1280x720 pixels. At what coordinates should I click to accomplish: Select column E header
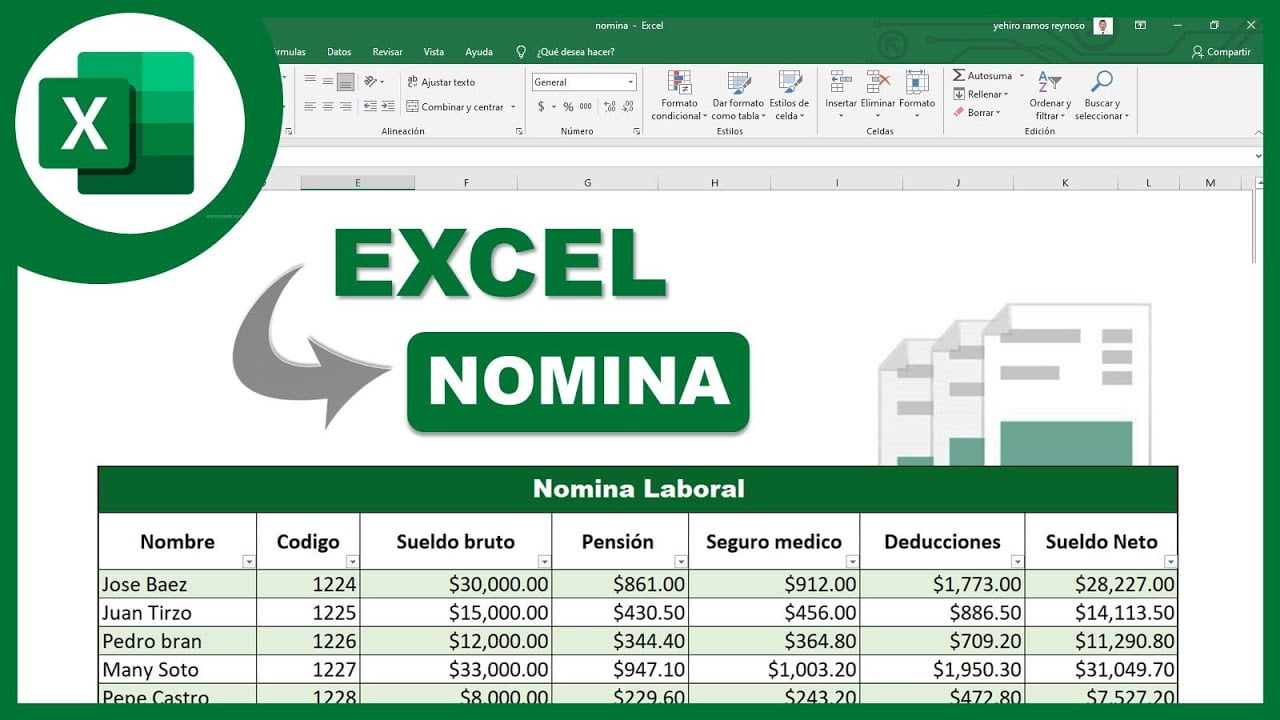pyautogui.click(x=357, y=183)
